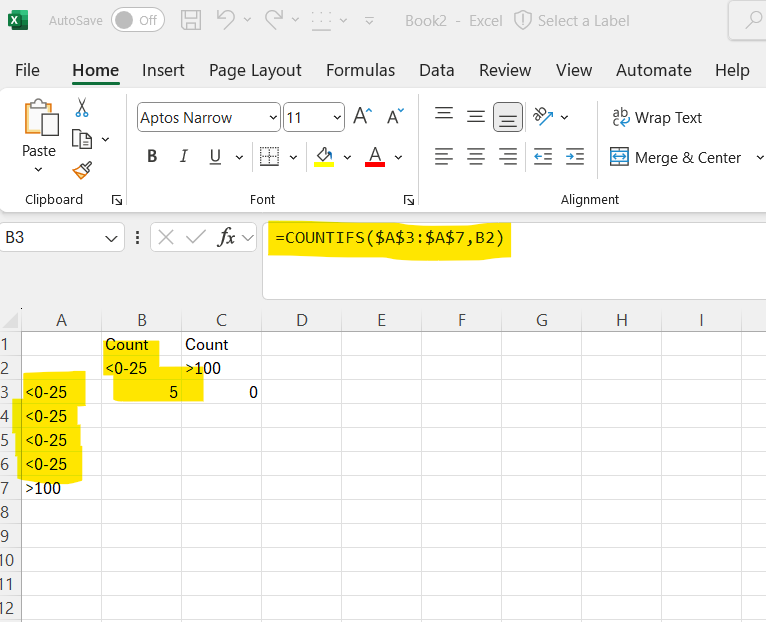Open the File menu tab
The height and width of the screenshot is (622, 766).
coord(27,70)
